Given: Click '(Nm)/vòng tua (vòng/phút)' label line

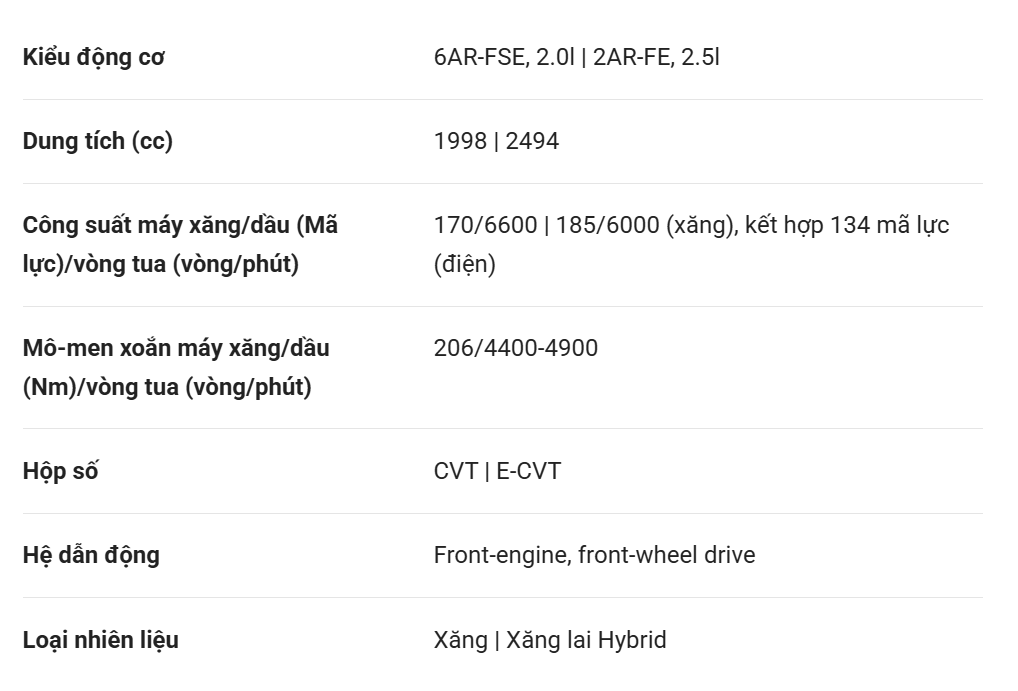Looking at the screenshot, I should [167, 387].
